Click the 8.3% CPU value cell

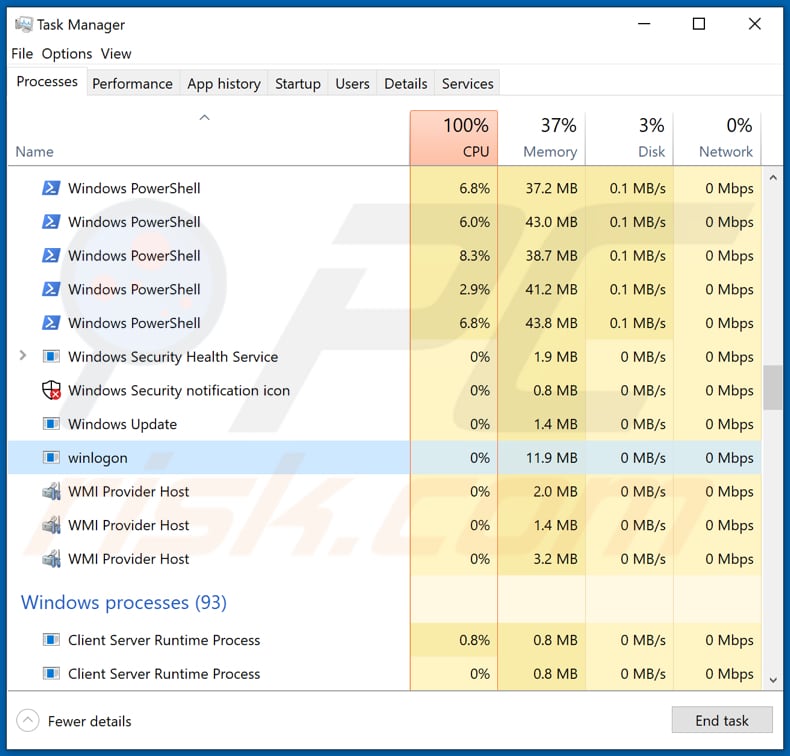454,255
